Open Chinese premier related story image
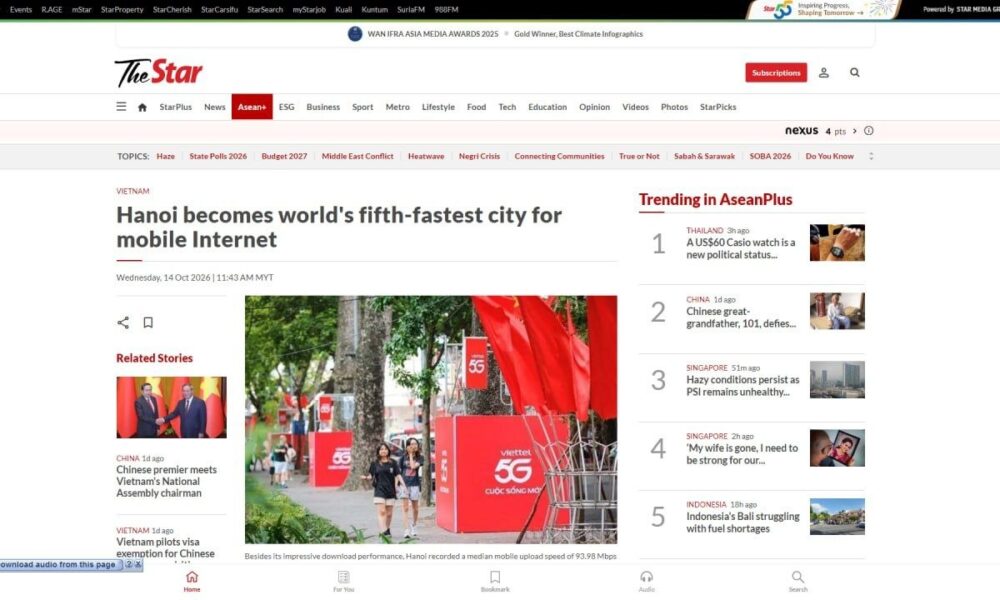 pyautogui.click(x=171, y=407)
